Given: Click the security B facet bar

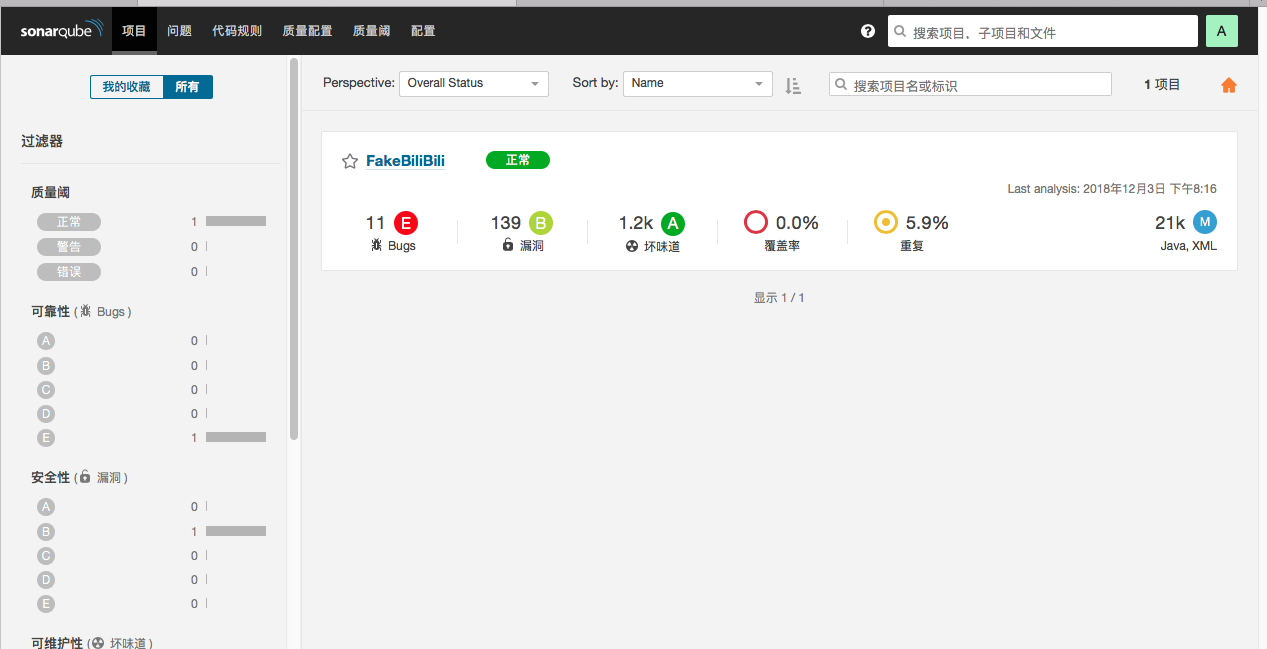Looking at the screenshot, I should pos(236,531).
